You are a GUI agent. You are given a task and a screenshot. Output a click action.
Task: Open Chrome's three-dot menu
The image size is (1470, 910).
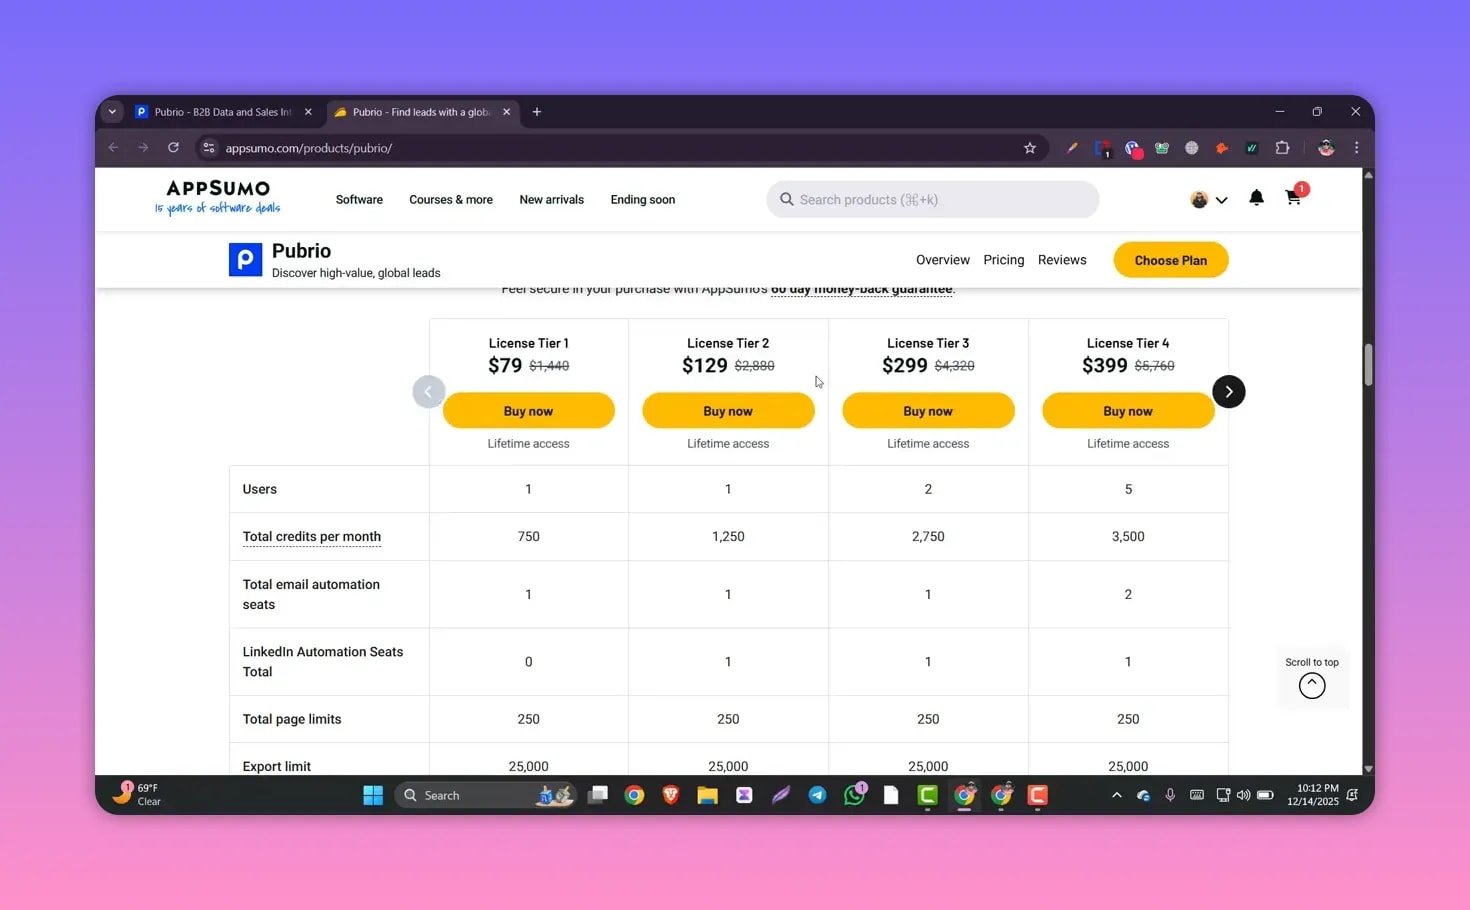point(1356,147)
